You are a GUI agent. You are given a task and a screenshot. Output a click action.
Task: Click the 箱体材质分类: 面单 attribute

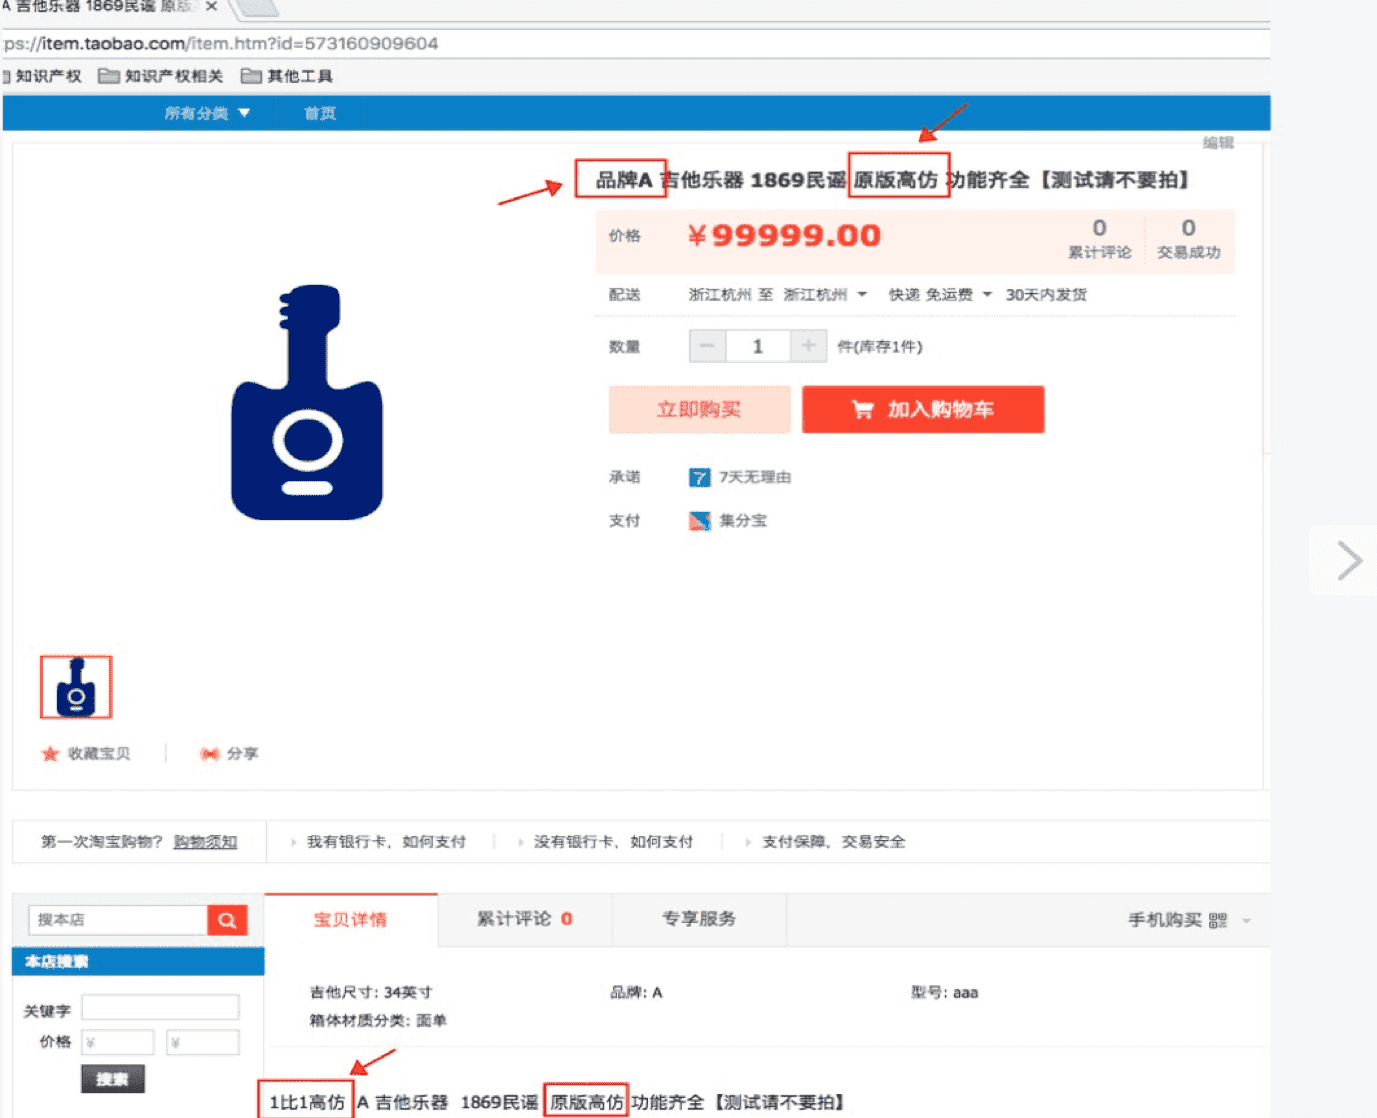point(378,1020)
